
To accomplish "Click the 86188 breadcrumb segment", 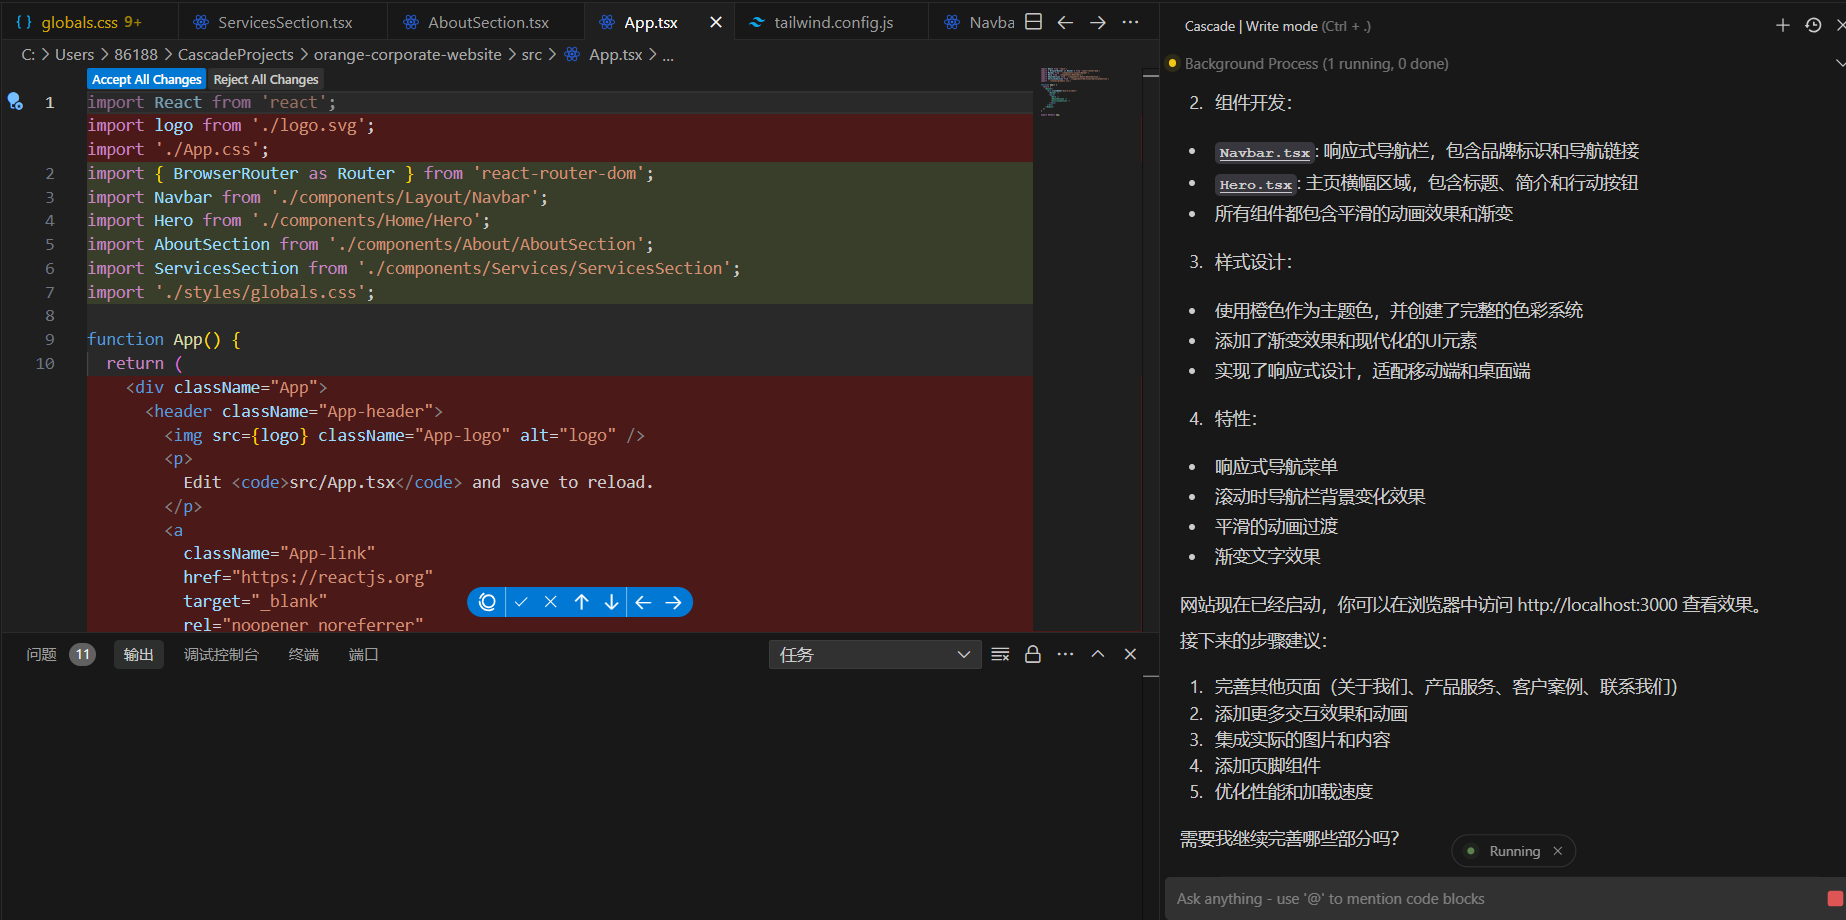I will 136,54.
